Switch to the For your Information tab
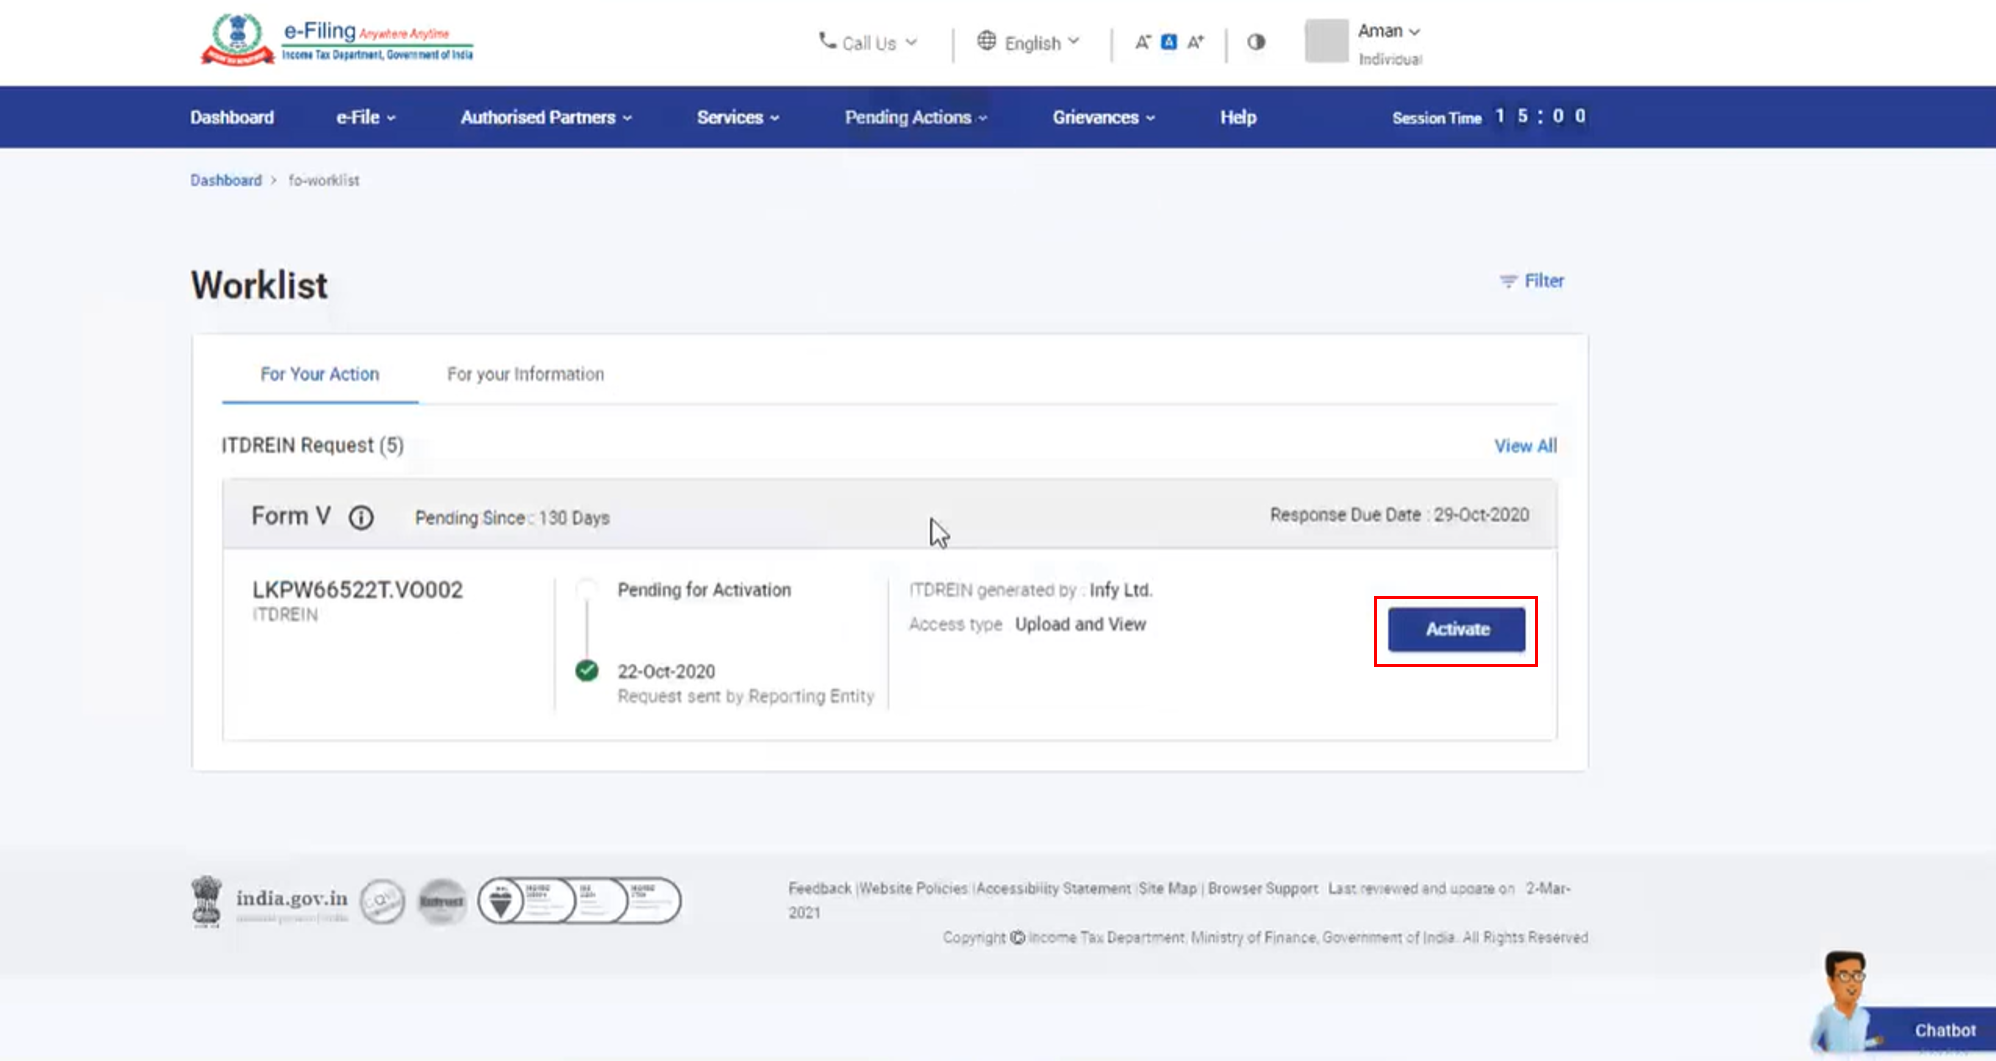The width and height of the screenshot is (1996, 1061). coord(525,374)
